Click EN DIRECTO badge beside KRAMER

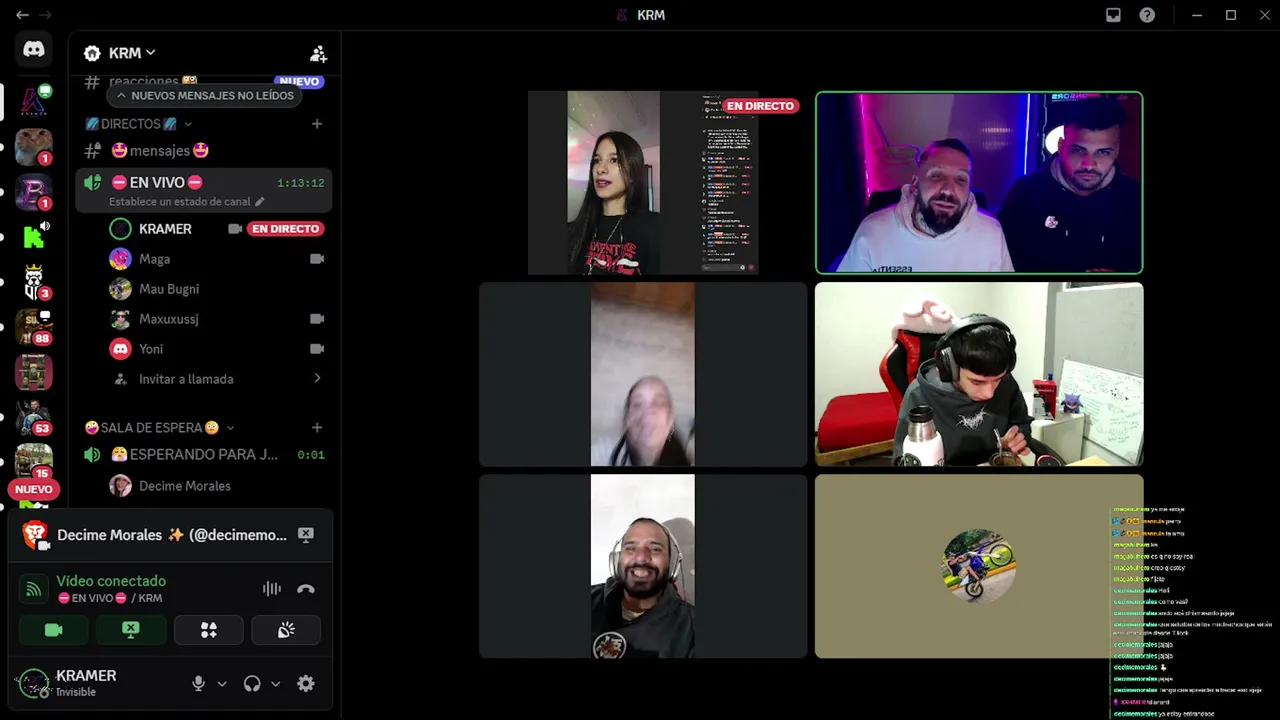tap(286, 229)
